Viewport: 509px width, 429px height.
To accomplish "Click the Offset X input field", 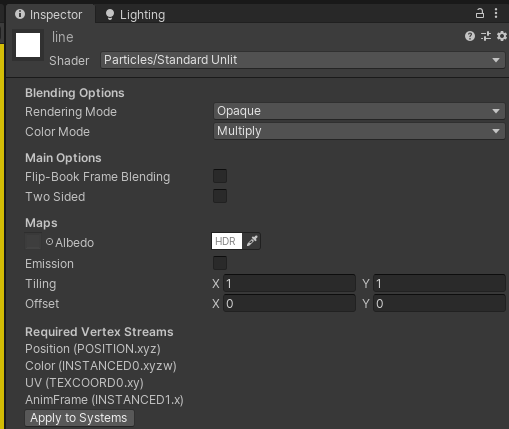I will (x=289, y=303).
